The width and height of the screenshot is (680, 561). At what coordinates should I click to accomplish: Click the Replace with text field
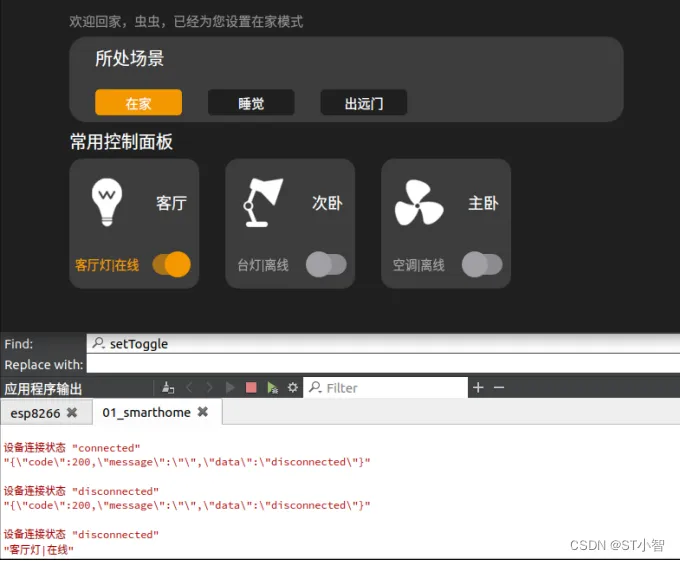pos(383,365)
